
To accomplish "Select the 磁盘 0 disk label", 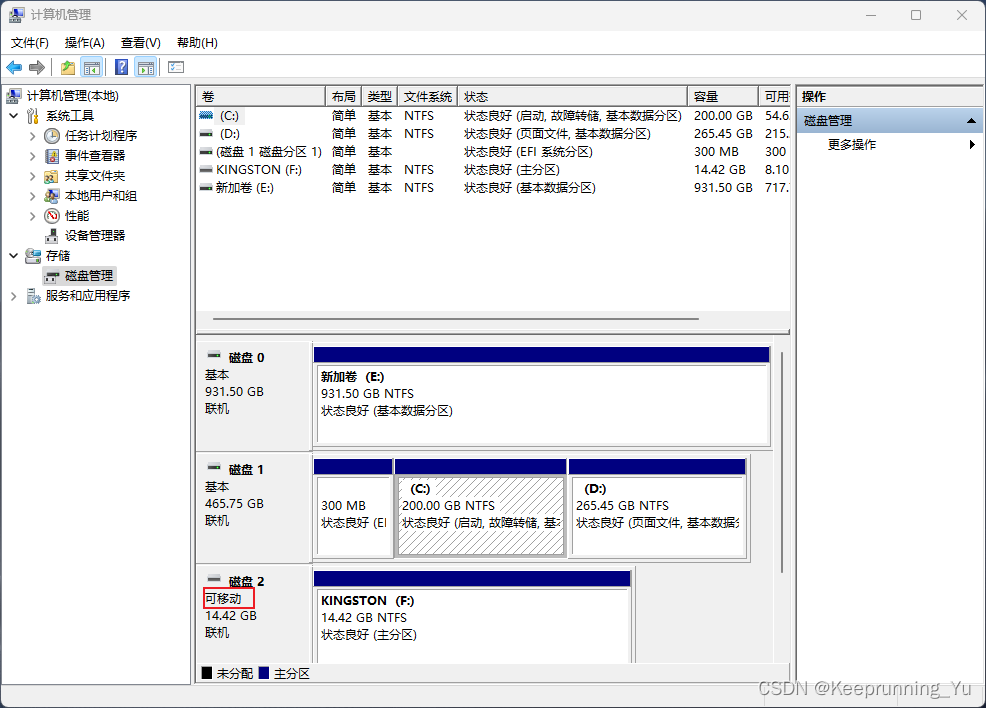I will [x=246, y=358].
